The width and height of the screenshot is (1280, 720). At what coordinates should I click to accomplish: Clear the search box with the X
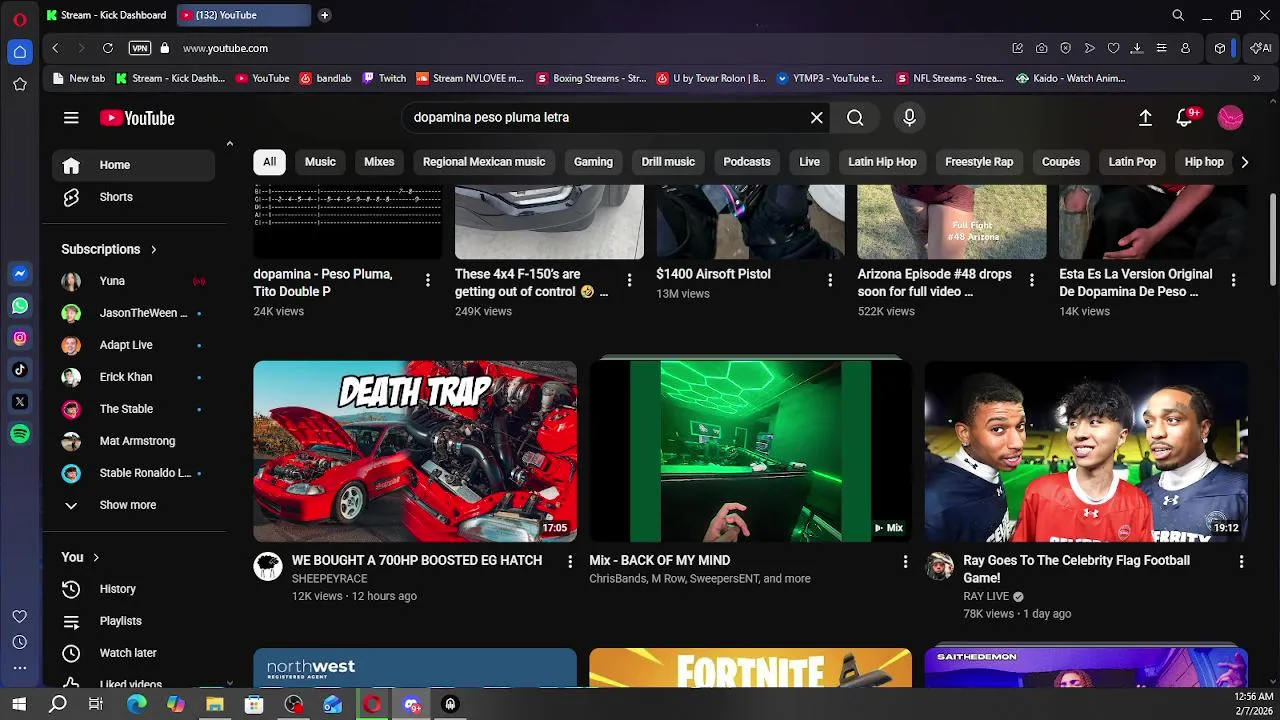(817, 118)
